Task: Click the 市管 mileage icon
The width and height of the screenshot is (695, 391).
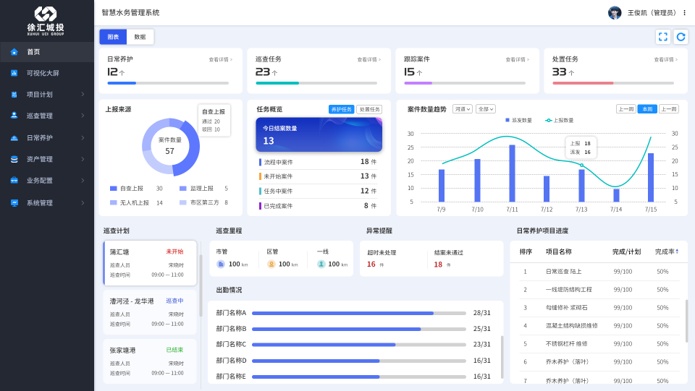Action: point(221,264)
